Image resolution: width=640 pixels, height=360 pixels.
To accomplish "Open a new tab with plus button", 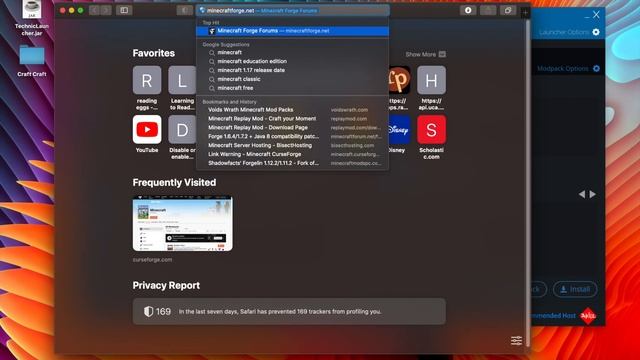I will click(525, 13).
